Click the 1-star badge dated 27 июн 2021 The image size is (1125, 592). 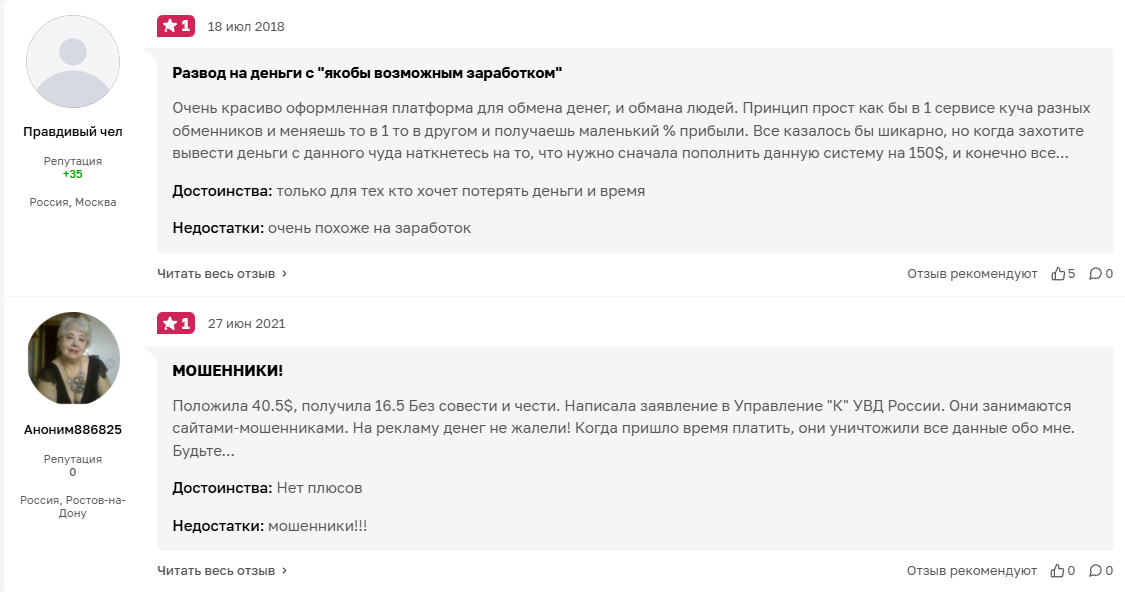(176, 323)
